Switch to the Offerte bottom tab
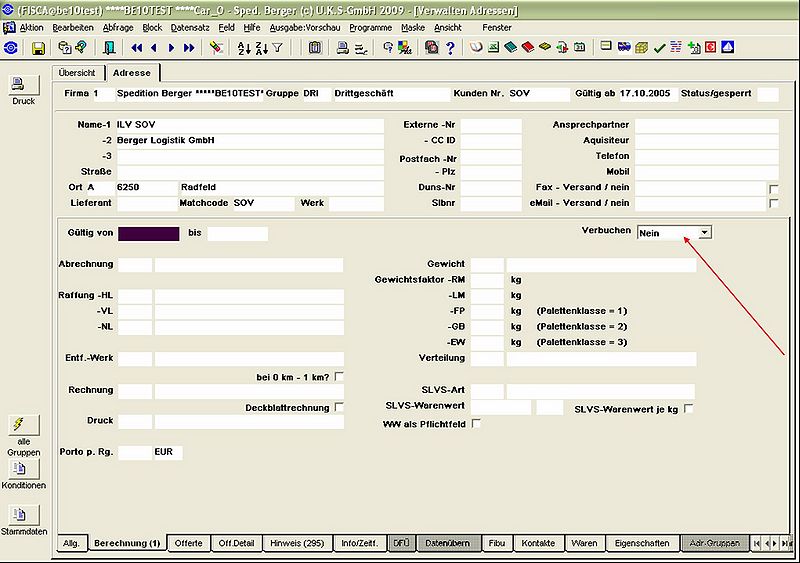The image size is (800, 563). 188,543
